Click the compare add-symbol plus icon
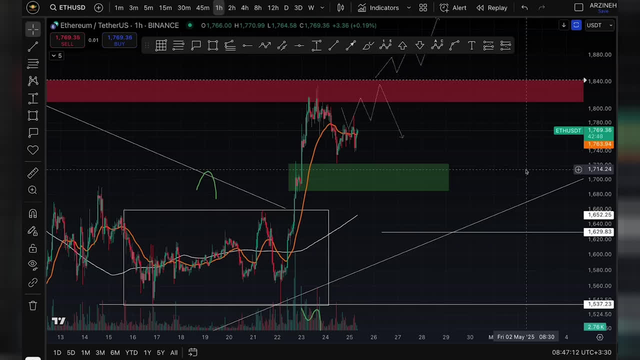 tap(98, 8)
